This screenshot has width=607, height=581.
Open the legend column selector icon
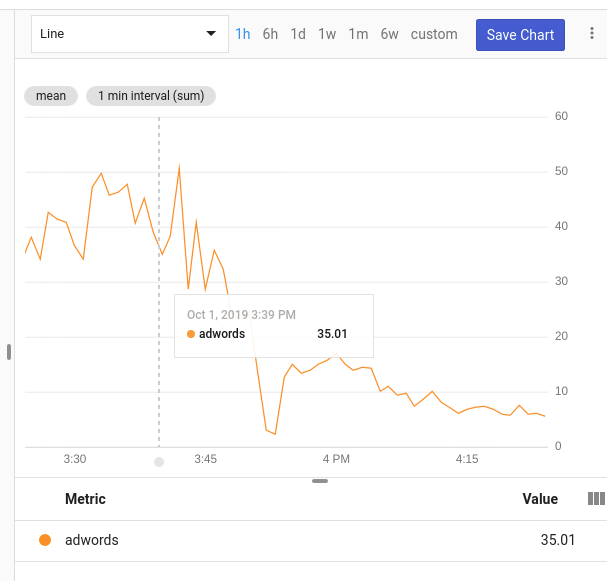pyautogui.click(x=596, y=499)
